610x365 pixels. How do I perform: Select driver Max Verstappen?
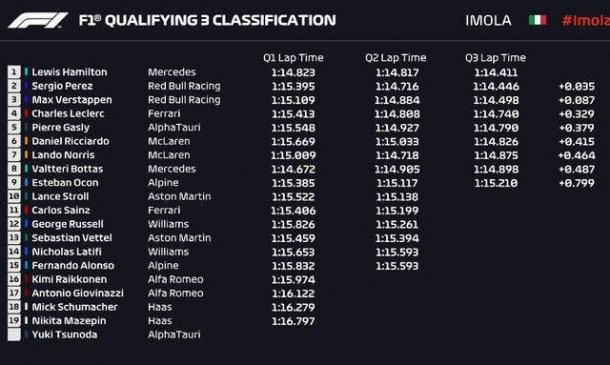[x=72, y=100]
